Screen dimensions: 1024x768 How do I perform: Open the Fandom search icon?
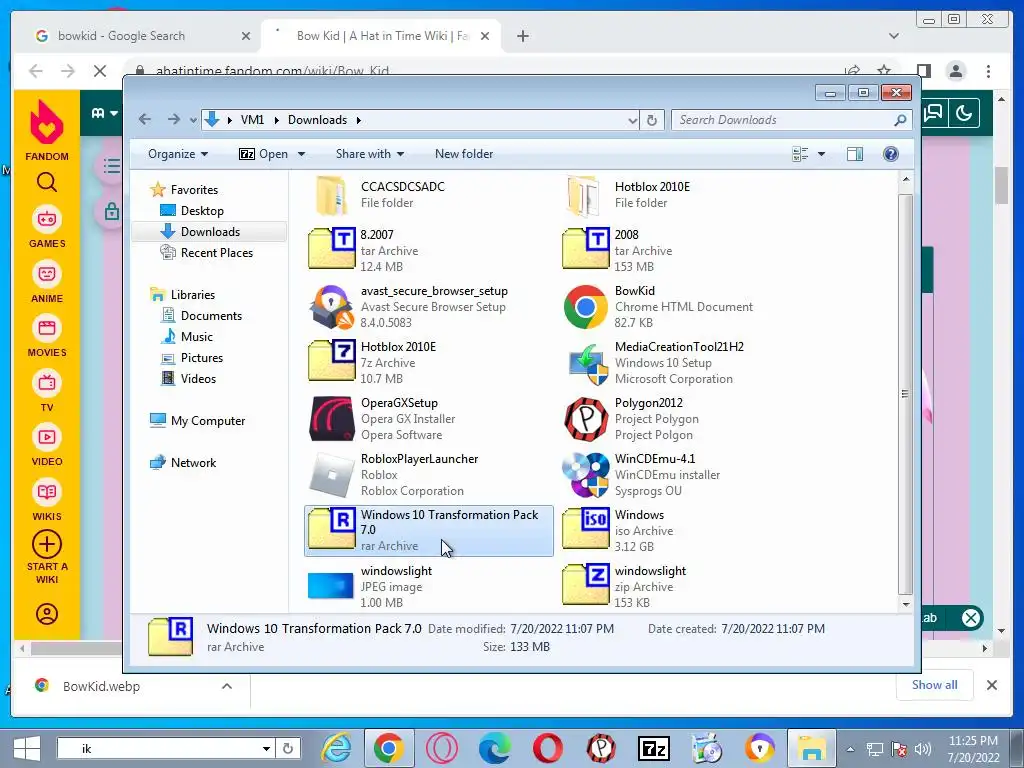[x=47, y=182]
